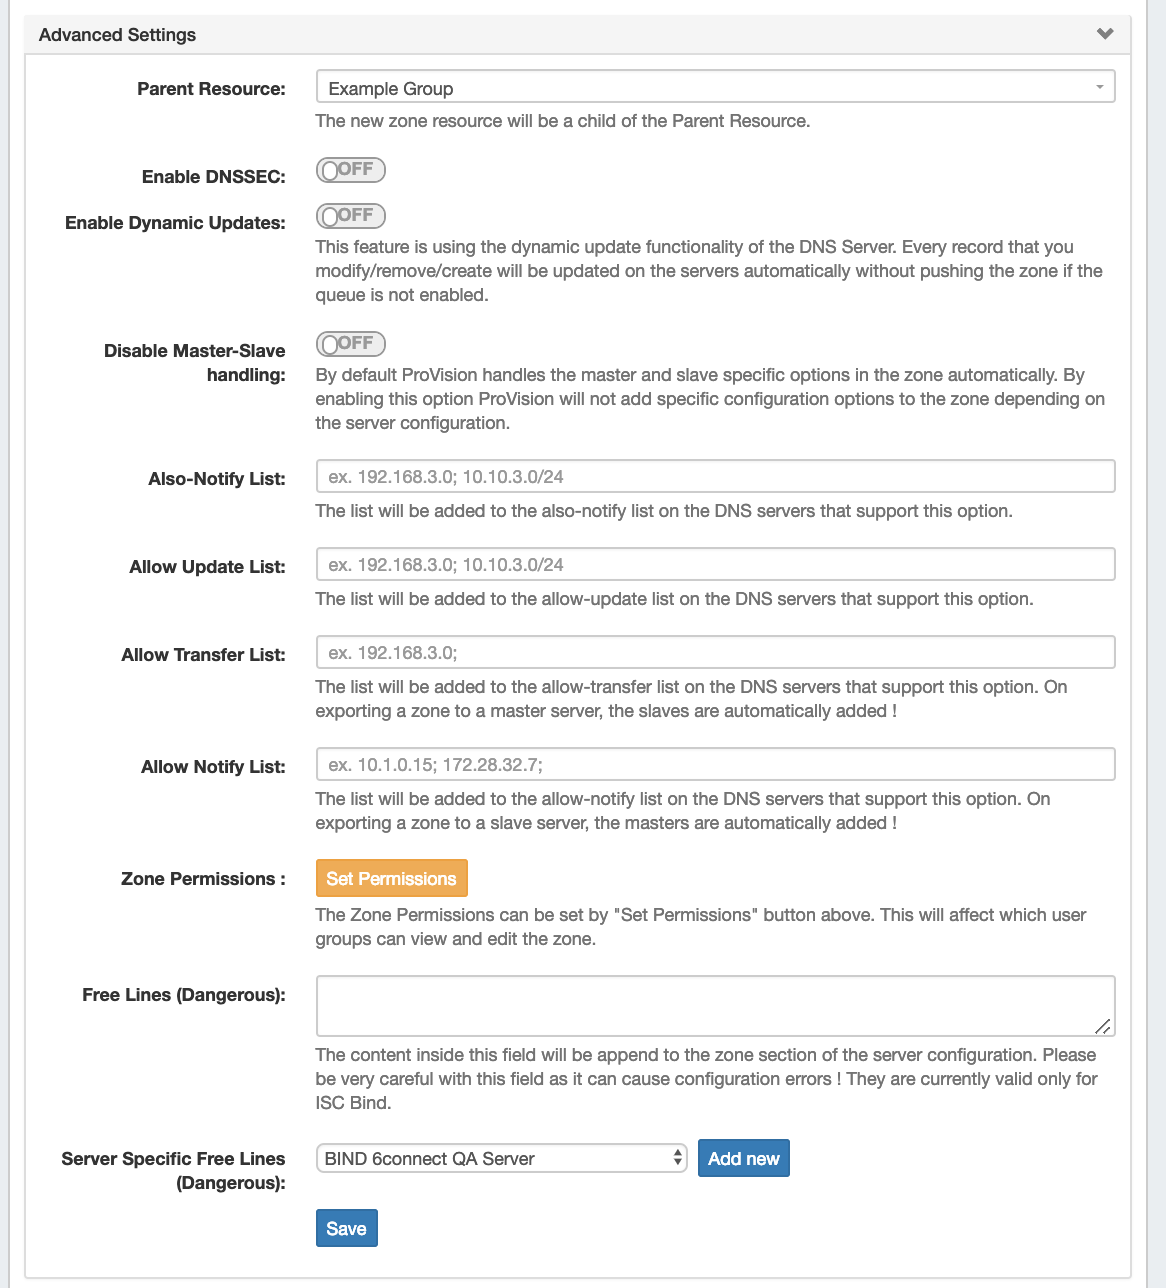The height and width of the screenshot is (1288, 1166).
Task: Click into the Allow Transfer List field
Action: 714,653
